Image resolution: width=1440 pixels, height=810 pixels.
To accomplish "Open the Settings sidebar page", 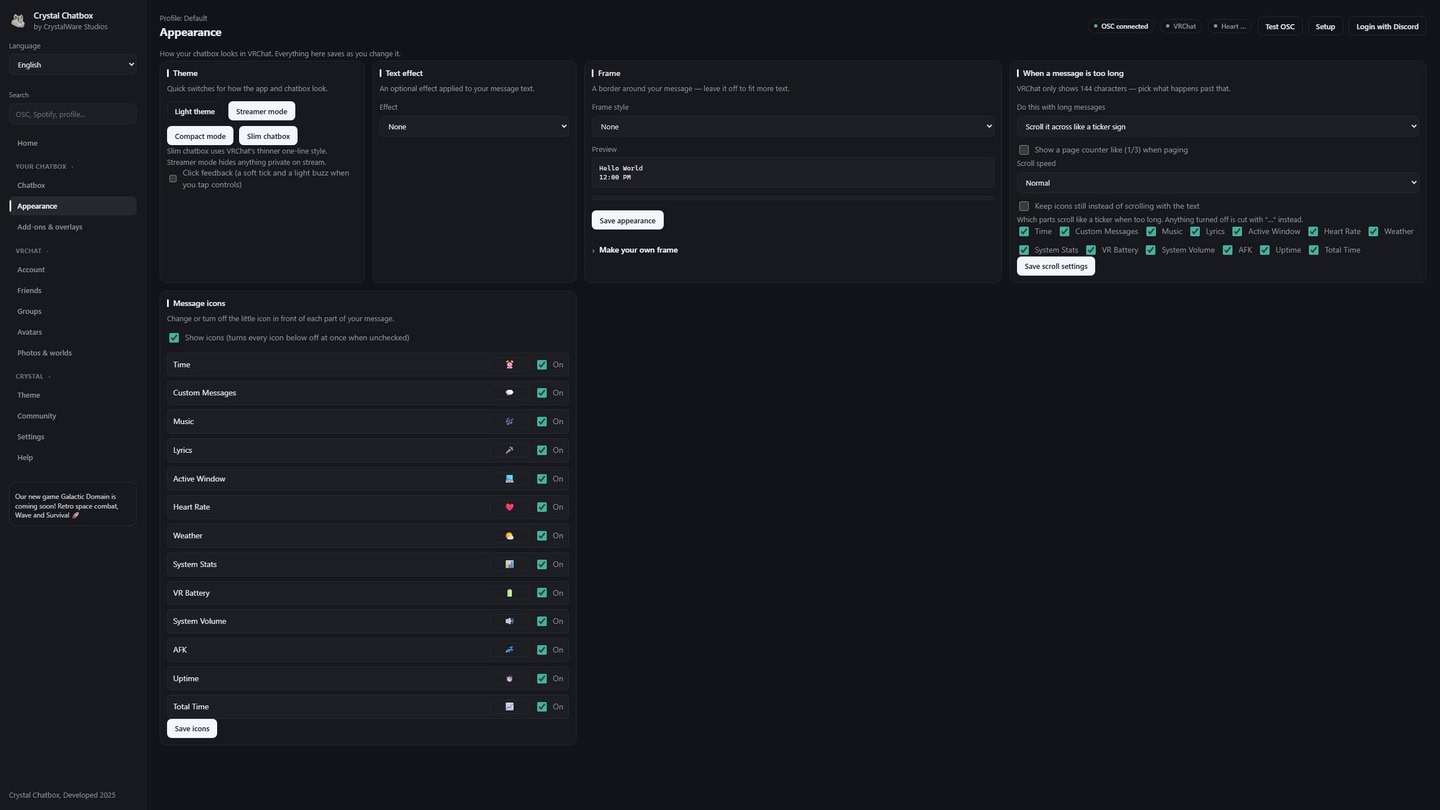I will (x=73, y=437).
